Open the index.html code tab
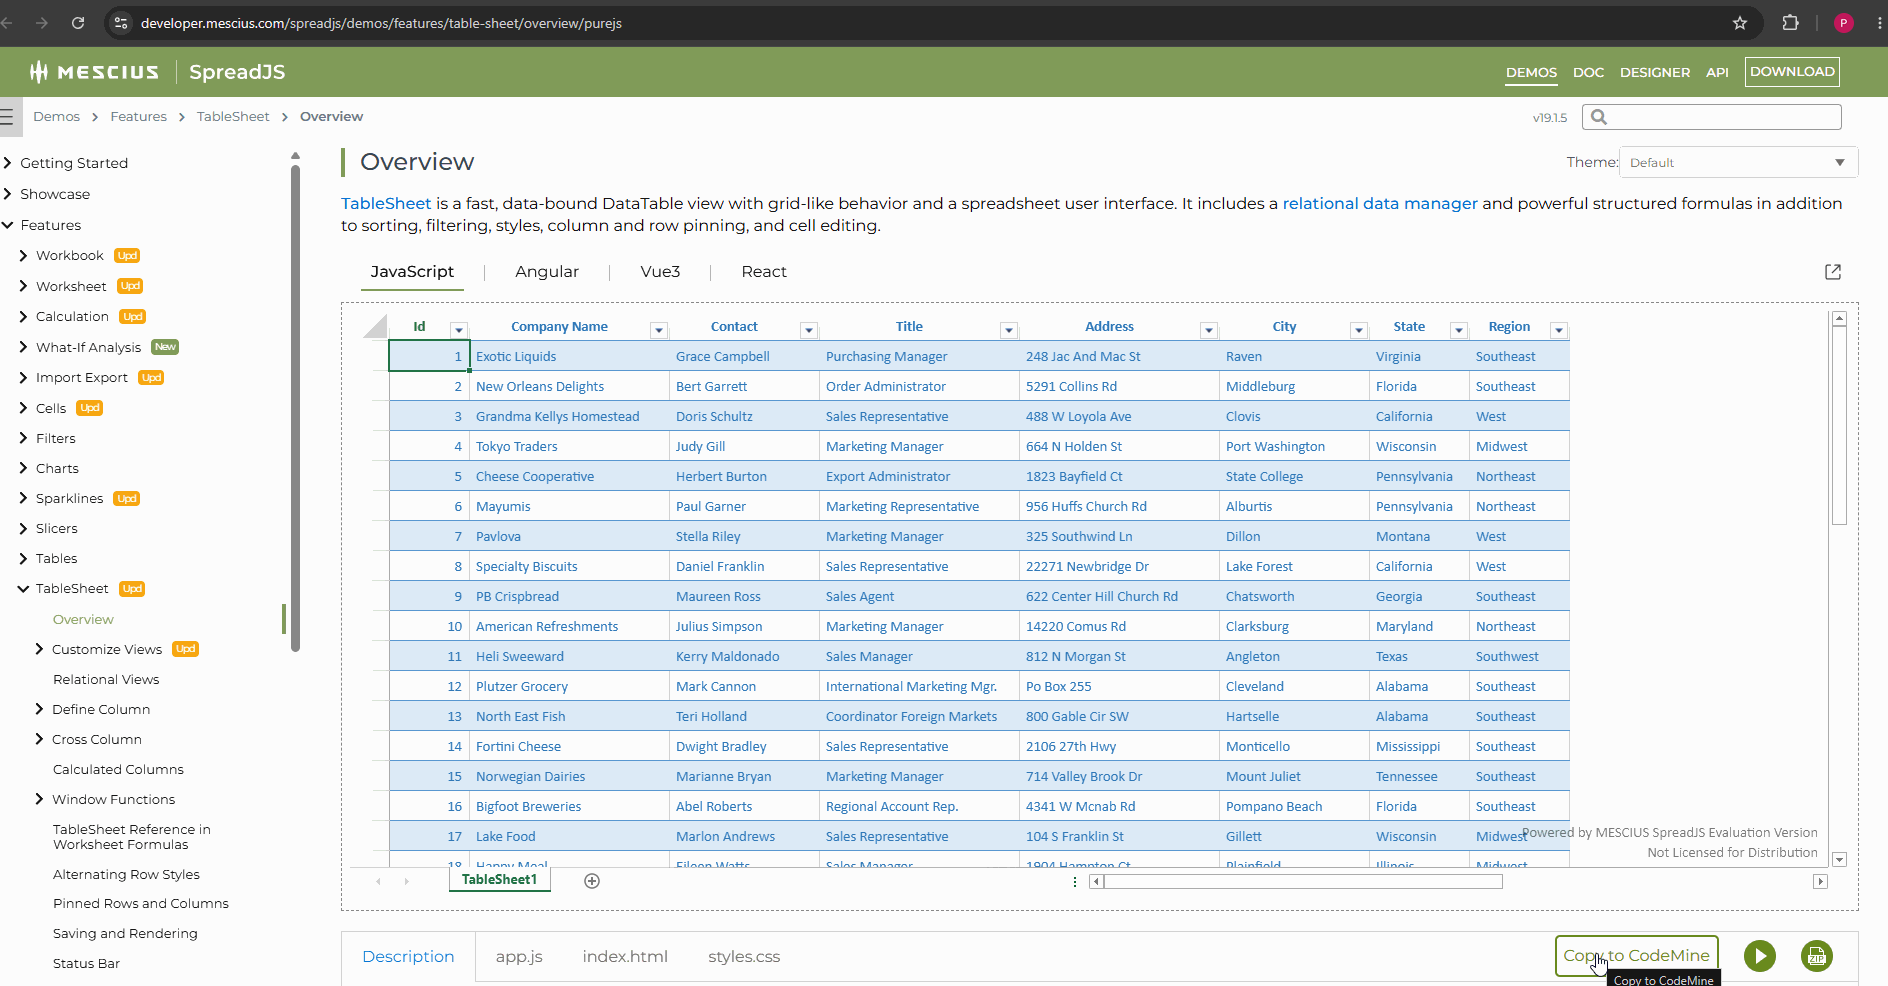Image resolution: width=1888 pixels, height=986 pixels. (625, 957)
